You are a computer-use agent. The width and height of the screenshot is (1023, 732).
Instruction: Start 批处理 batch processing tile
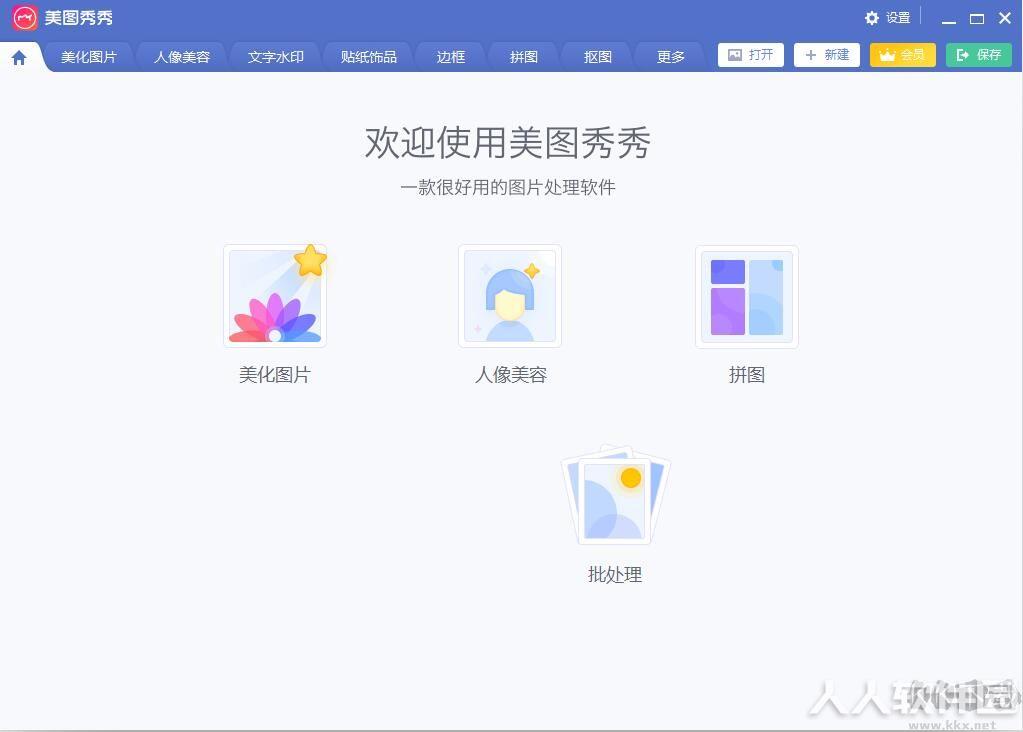pos(615,495)
